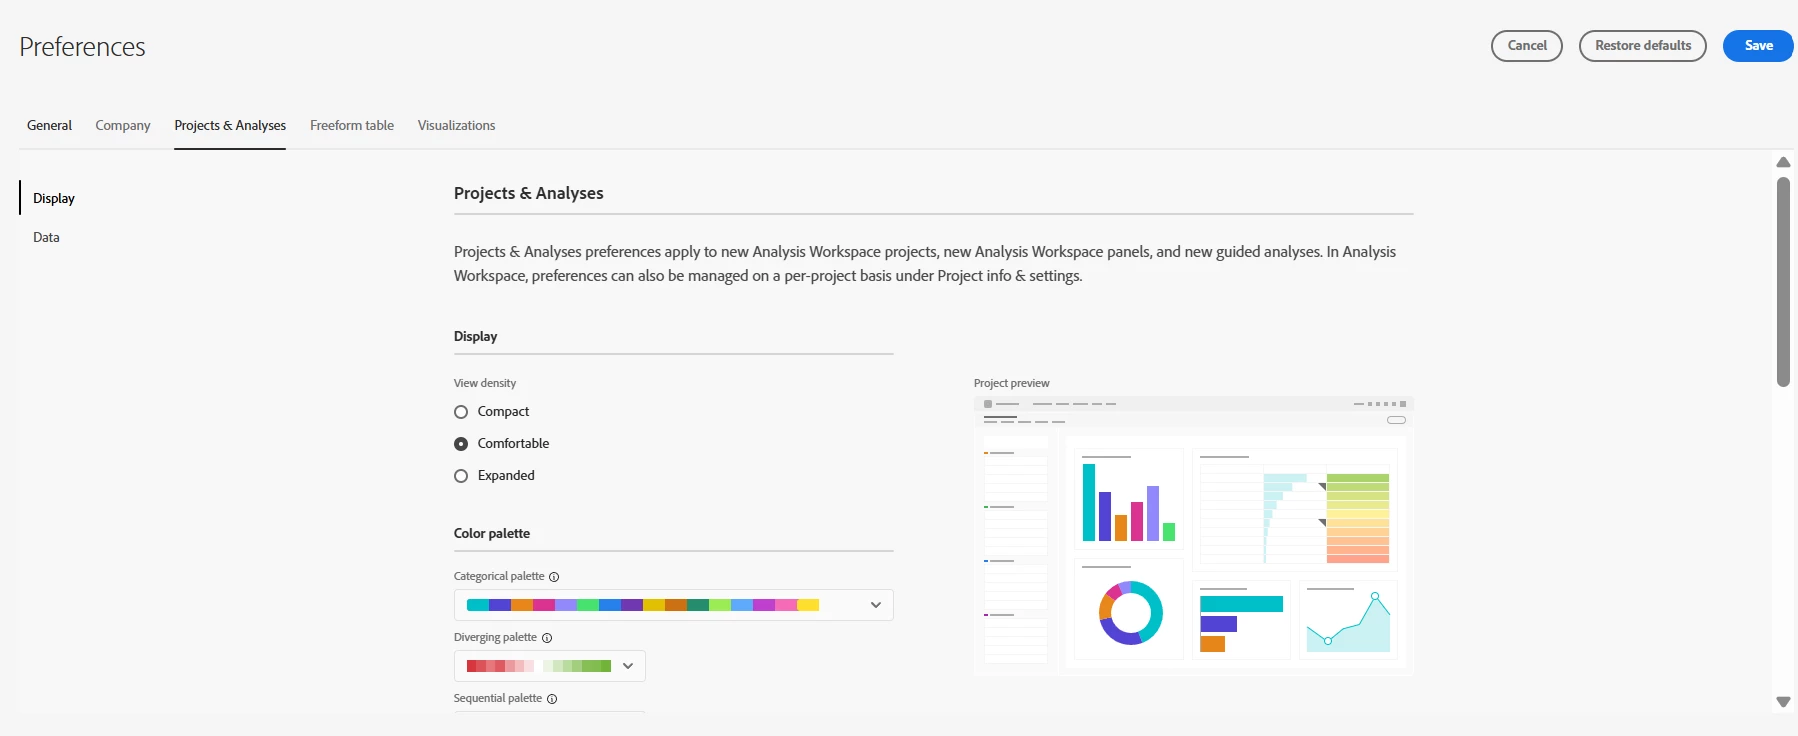The height and width of the screenshot is (736, 1798).
Task: Click the line chart in Project preview
Action: pos(1349,621)
